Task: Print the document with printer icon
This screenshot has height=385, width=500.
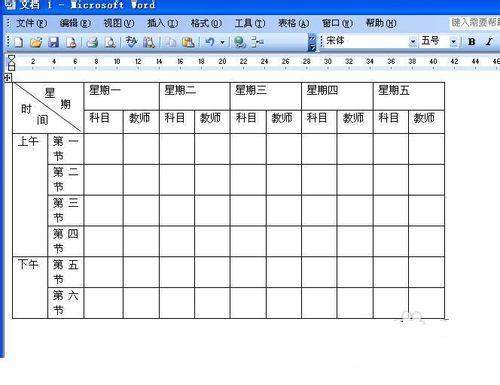Action: 92,42
